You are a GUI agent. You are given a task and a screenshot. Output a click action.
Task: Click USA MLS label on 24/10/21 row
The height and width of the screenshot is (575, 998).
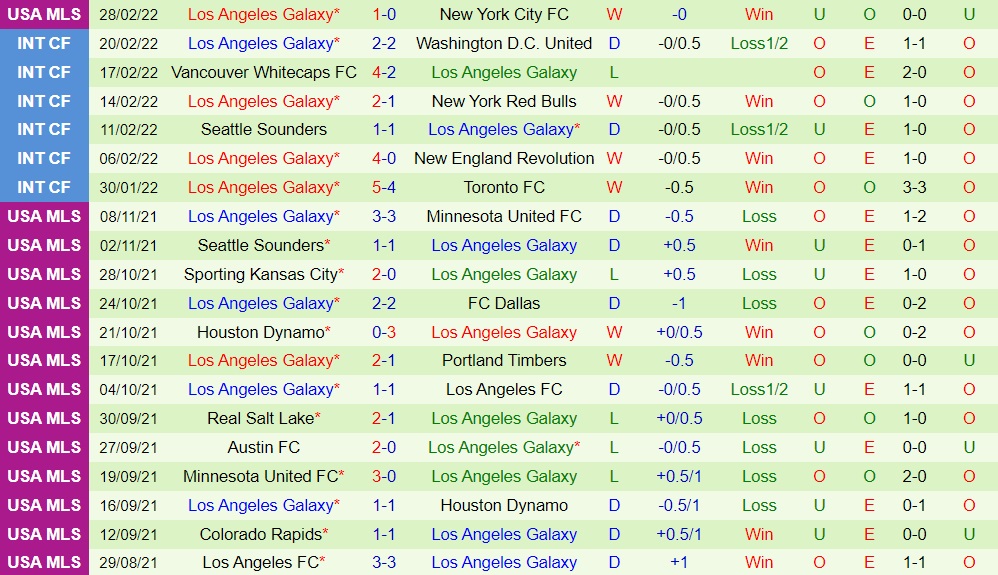coord(44,303)
